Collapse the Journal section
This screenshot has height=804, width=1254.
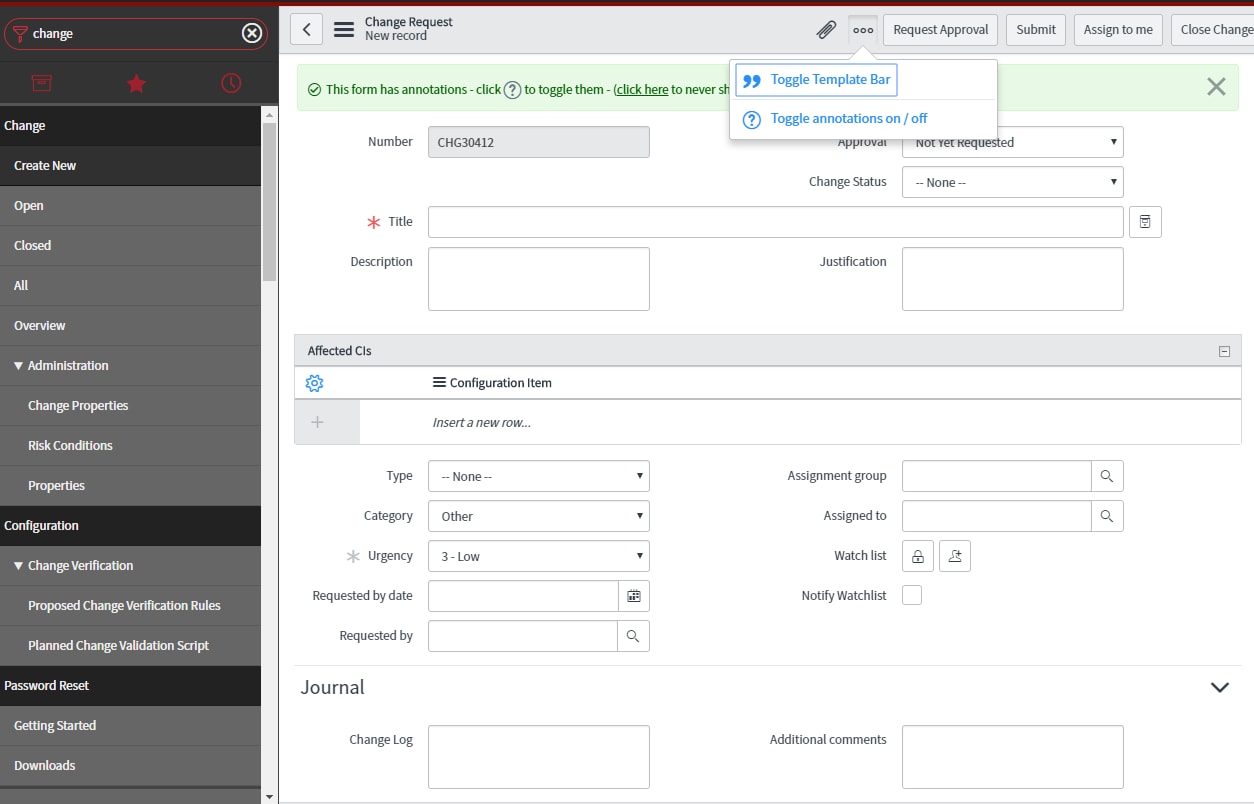pos(1219,688)
